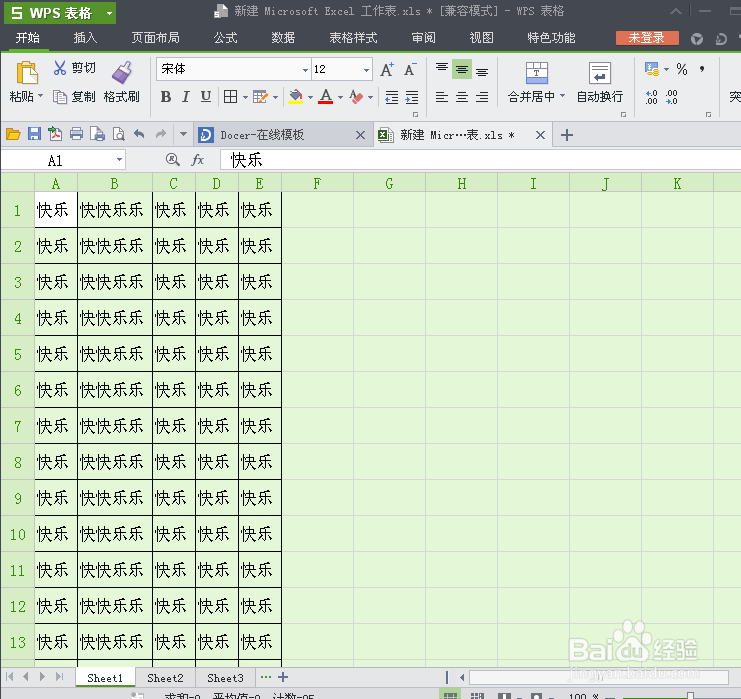
Task: Click decrease indent icon
Action: tap(392, 97)
